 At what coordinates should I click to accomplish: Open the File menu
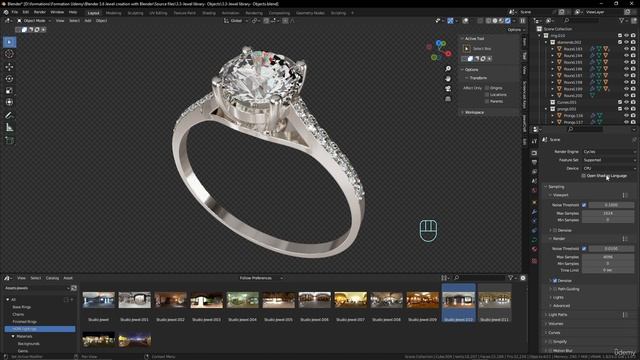(x=15, y=12)
